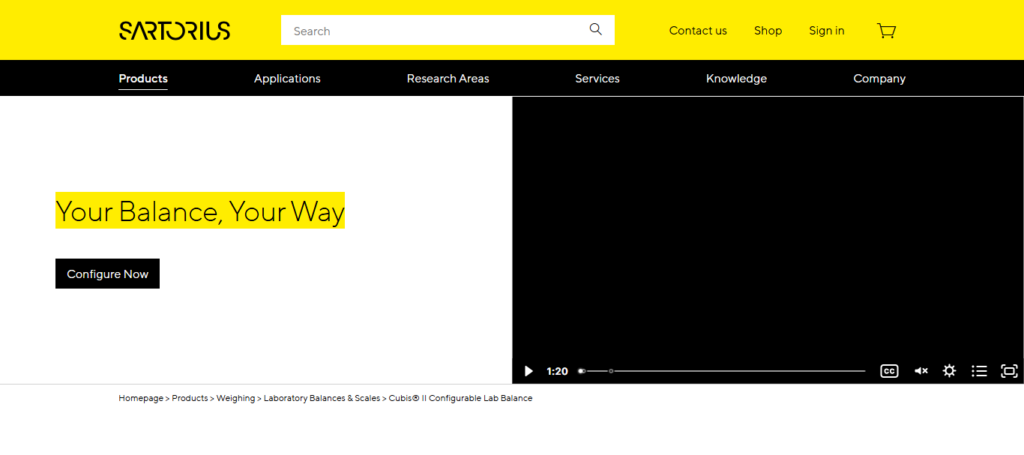The image size is (1024, 455).
Task: Click the Sartorius logo
Action: 174,31
